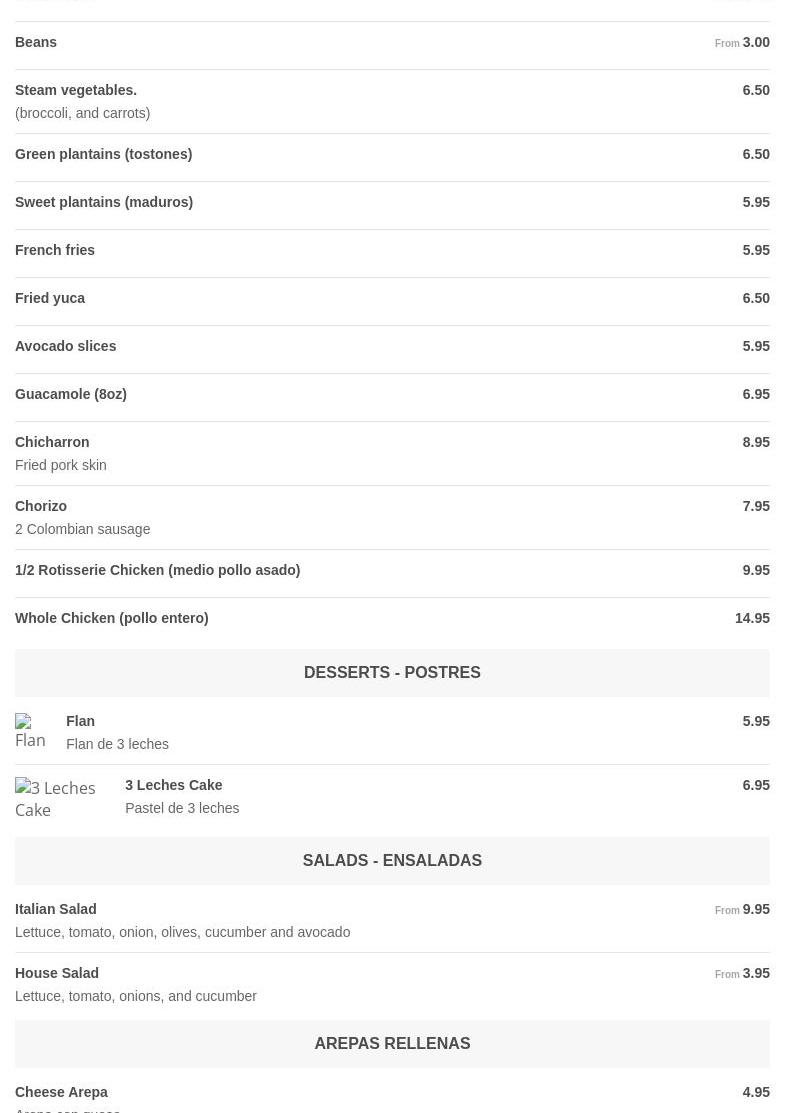
Task: Open Guacamole (8oz) item
Action: [x=71, y=395]
